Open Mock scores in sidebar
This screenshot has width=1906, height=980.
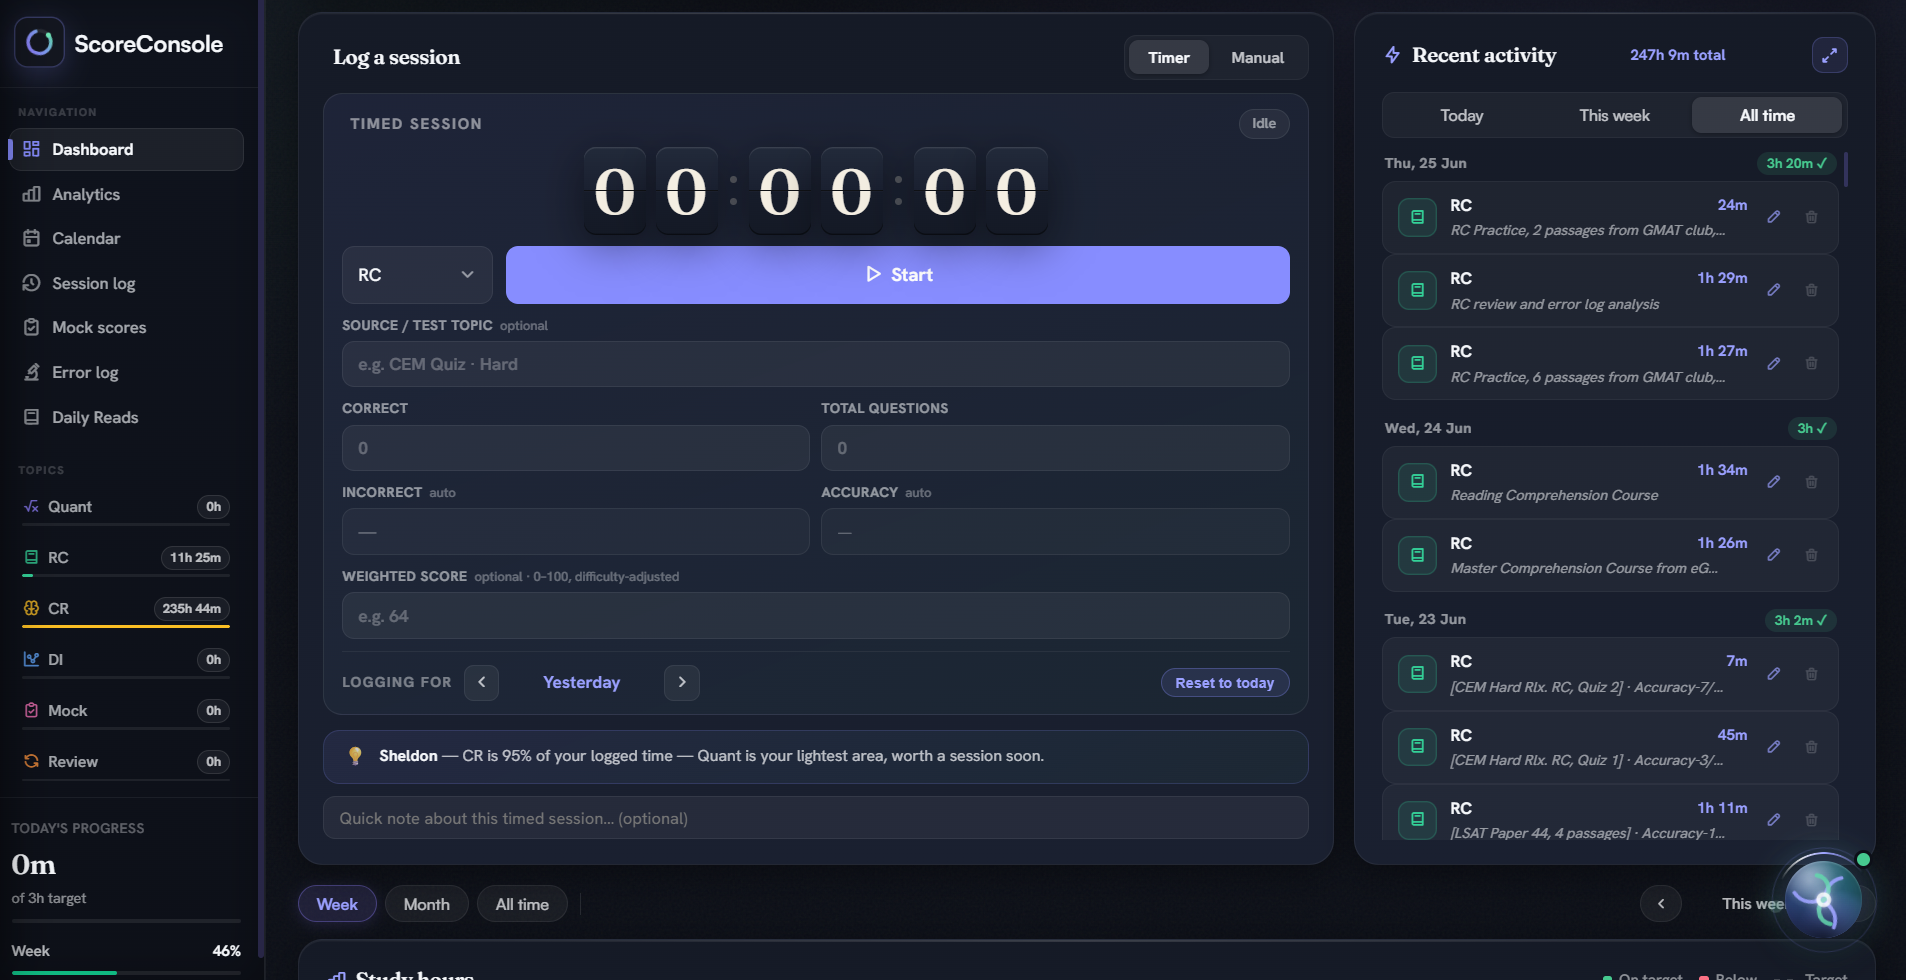[x=126, y=327]
